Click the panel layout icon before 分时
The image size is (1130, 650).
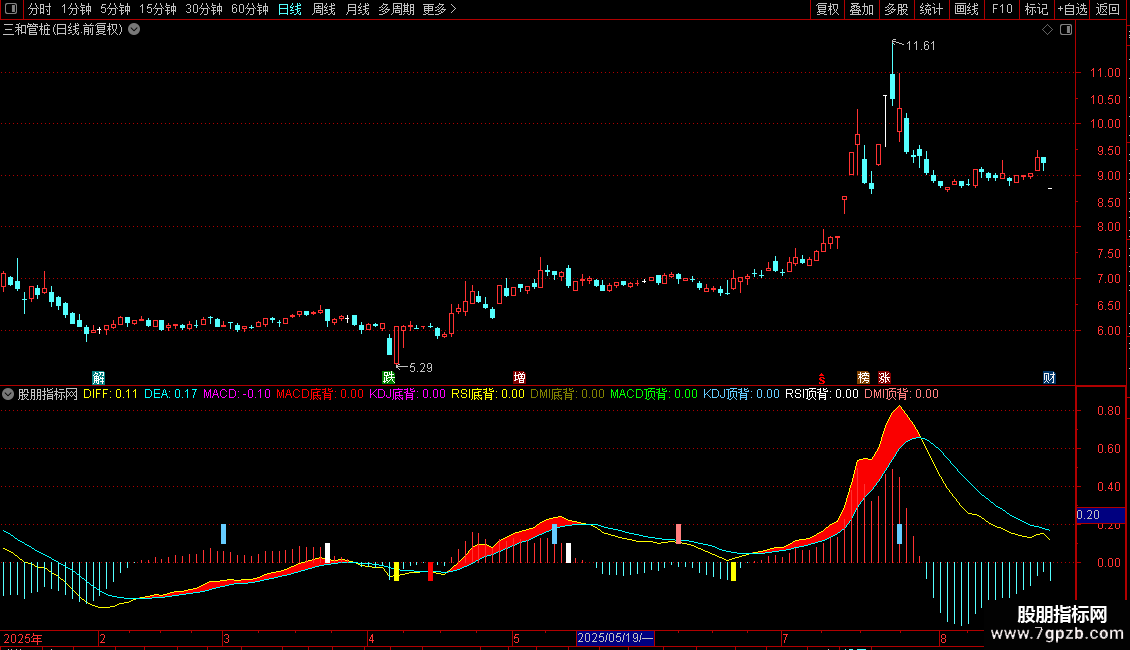coord(11,9)
